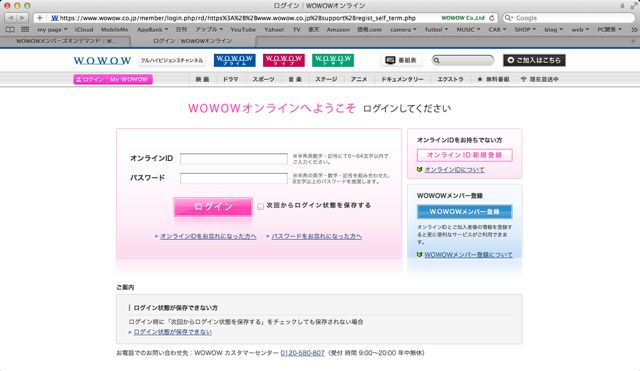Go back with Safari's back arrow

[x=11, y=18]
